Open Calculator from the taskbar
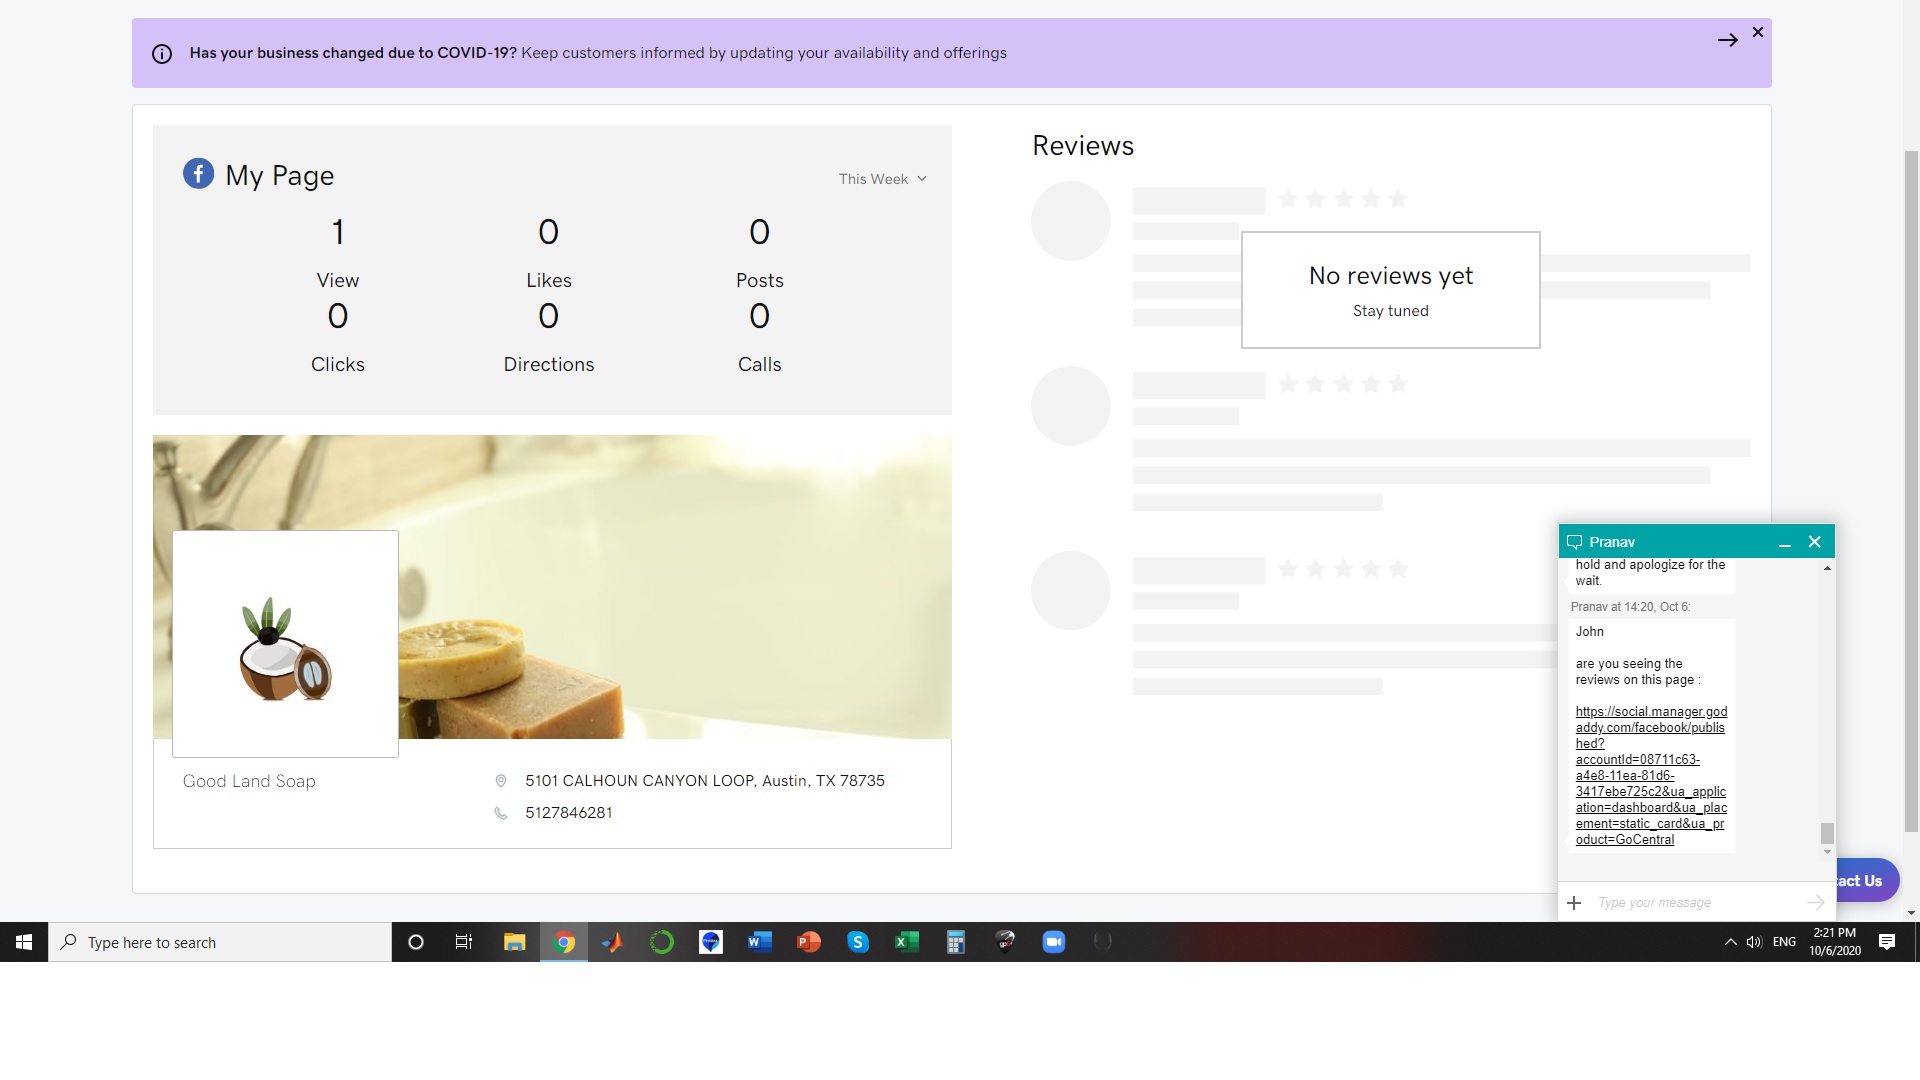Image resolution: width=1920 pixels, height=1080 pixels. coord(956,942)
